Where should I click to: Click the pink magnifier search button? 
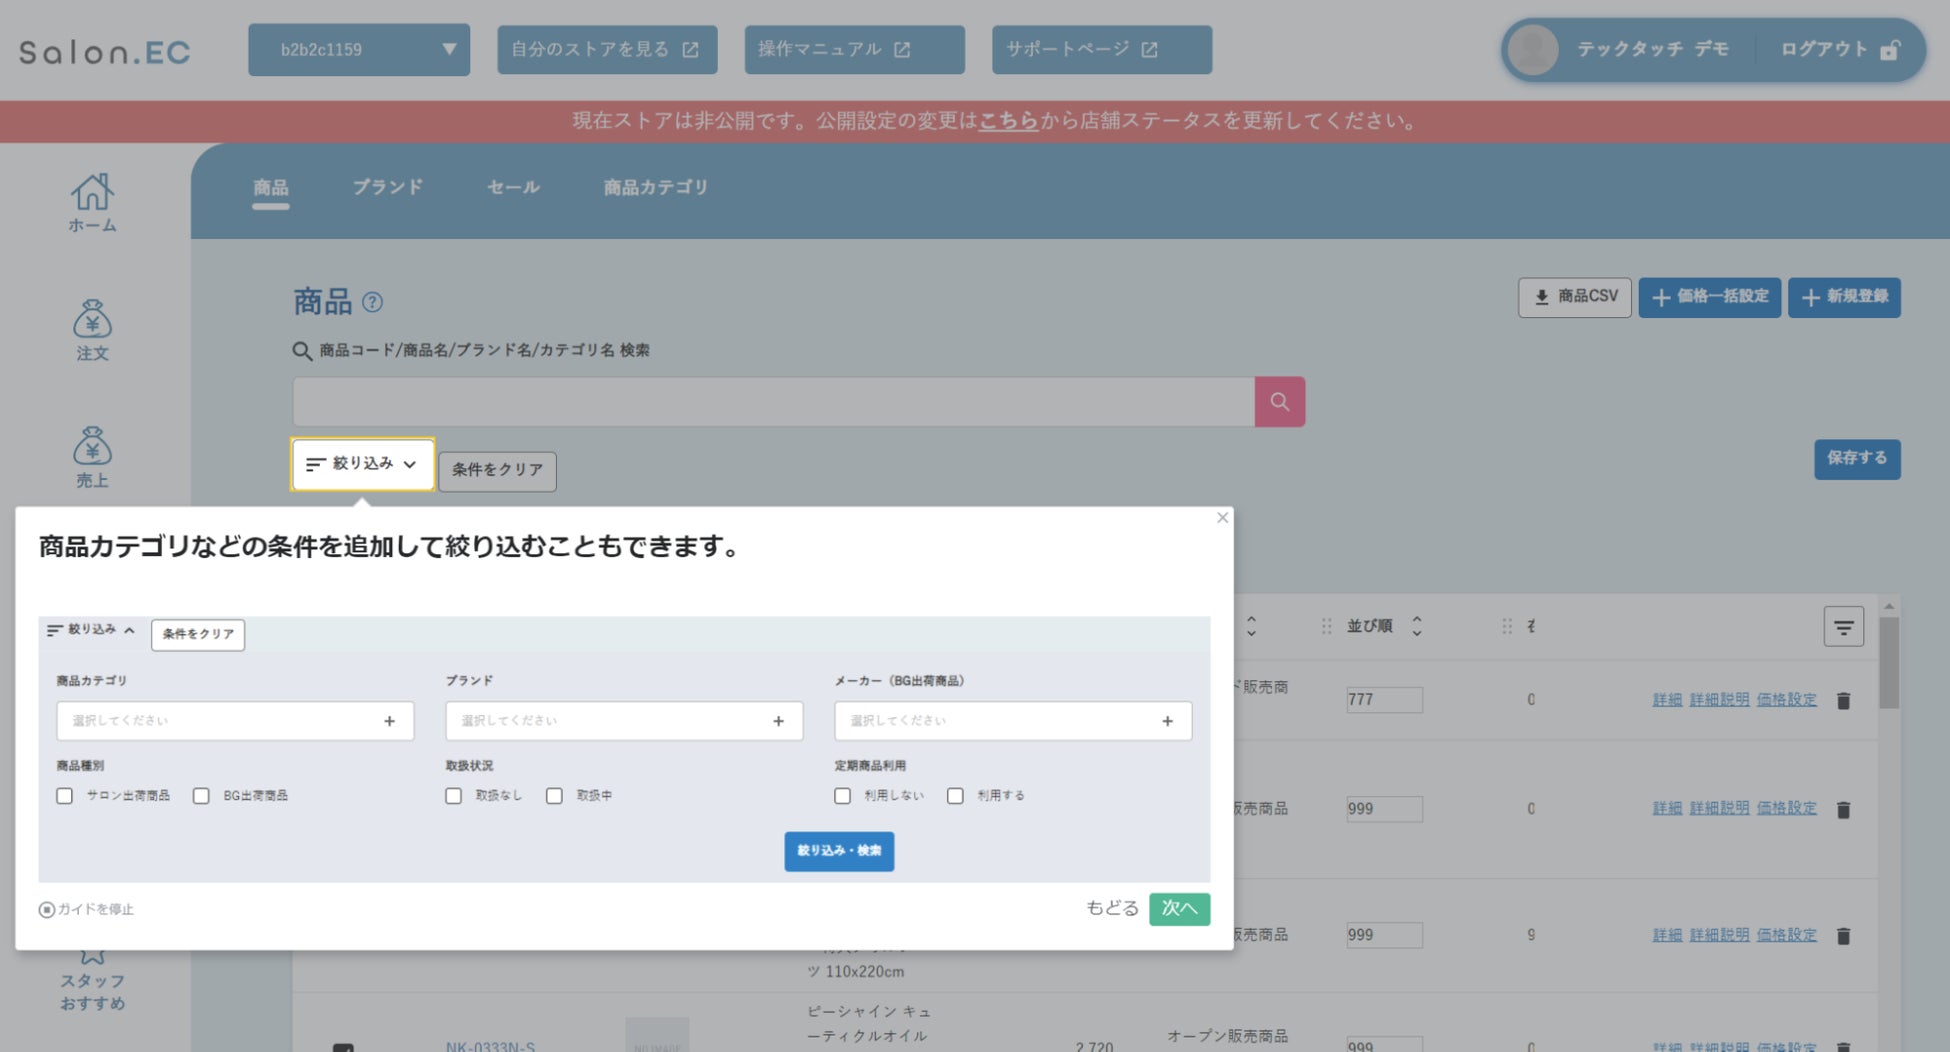[1280, 402]
